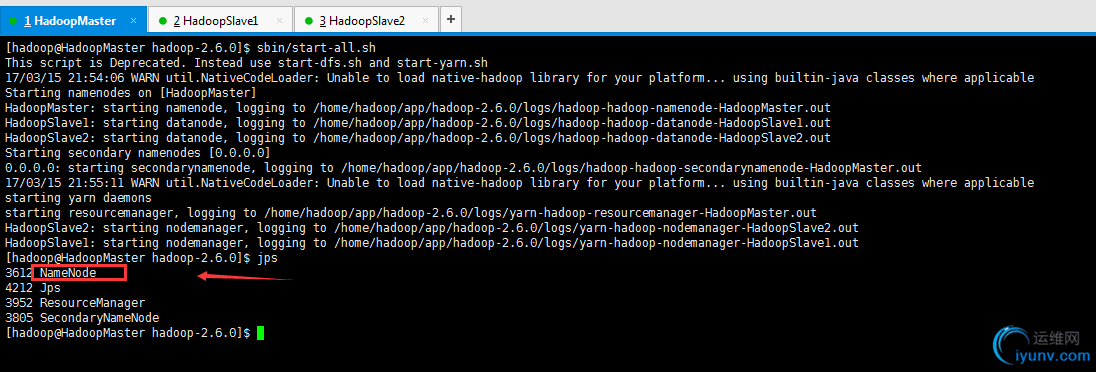Close the HadoopSlave1 tab
The image size is (1096, 372).
point(280,21)
